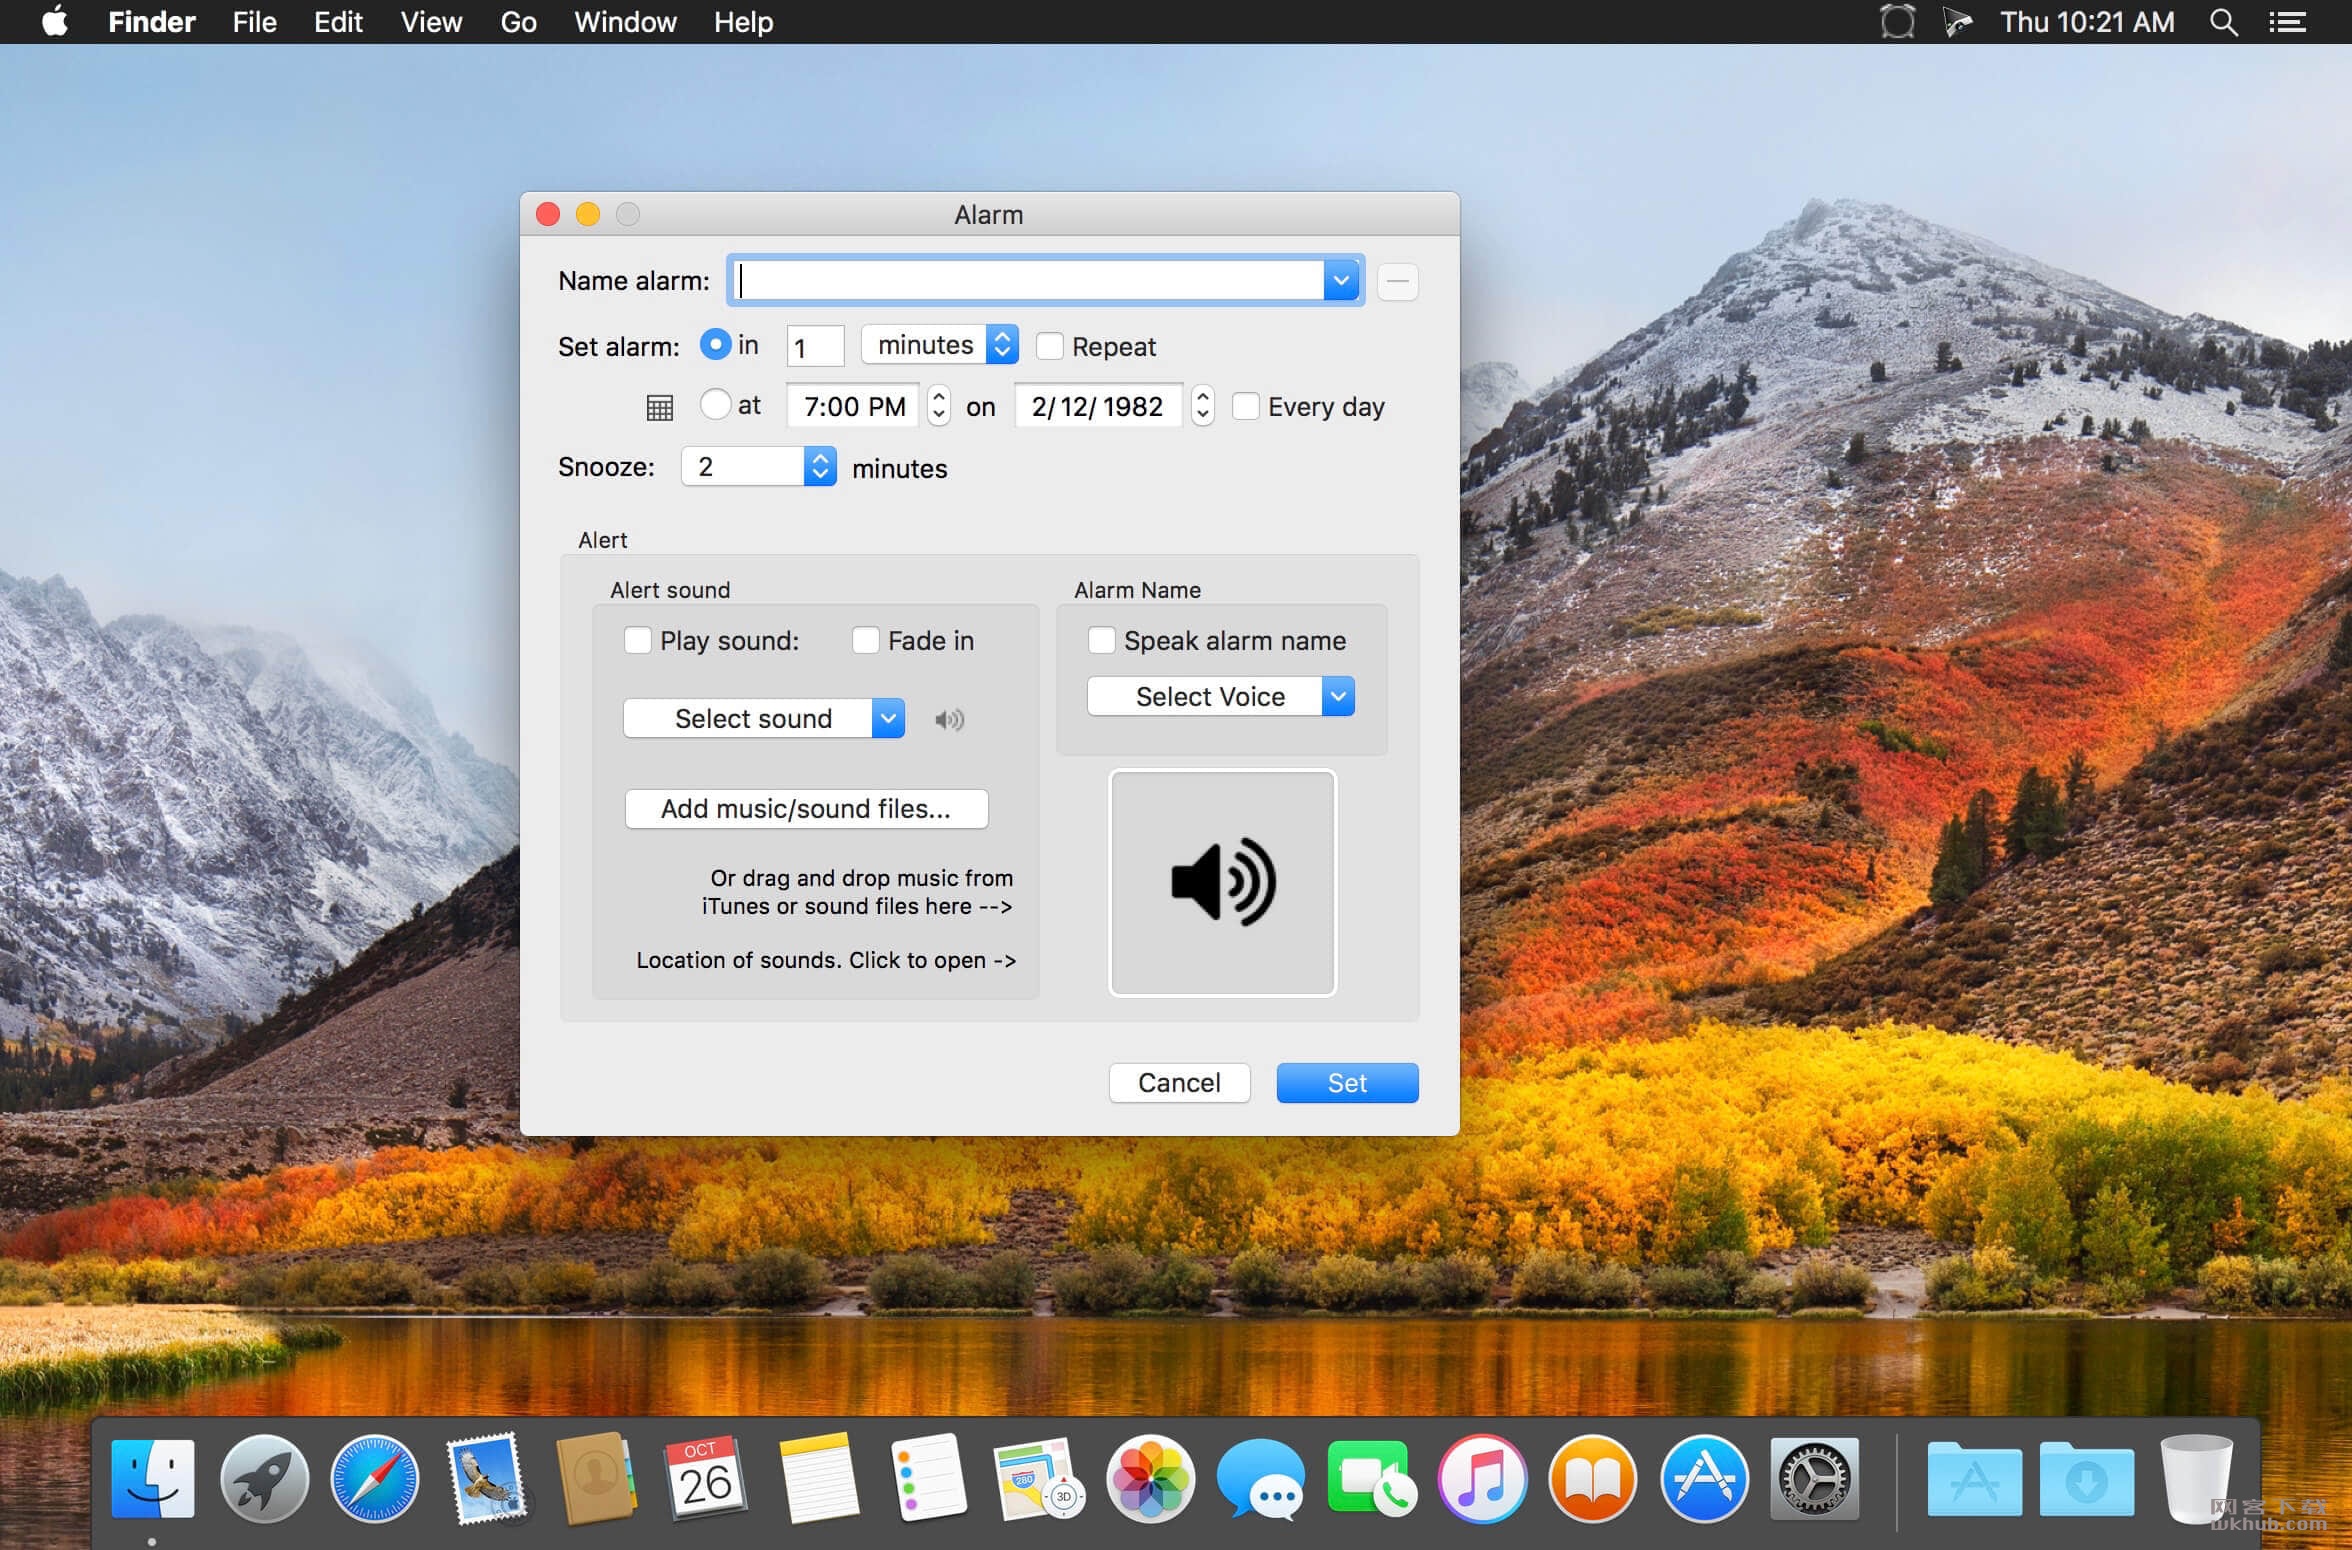Open Notes app in Dock

[x=818, y=1479]
